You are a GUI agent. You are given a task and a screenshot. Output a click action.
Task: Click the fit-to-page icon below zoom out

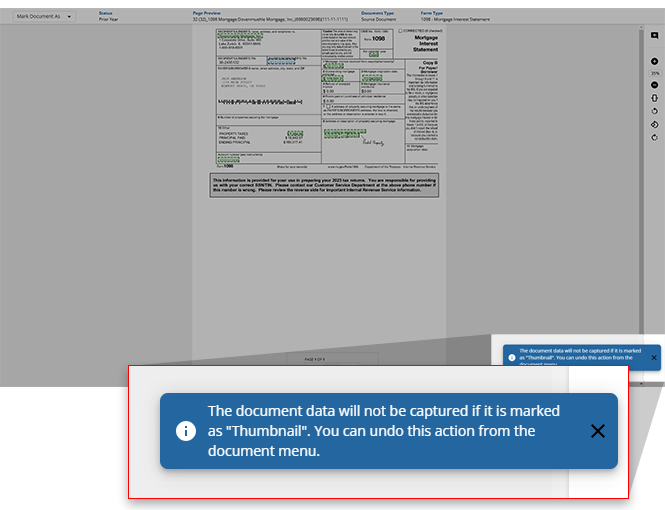coord(654,99)
